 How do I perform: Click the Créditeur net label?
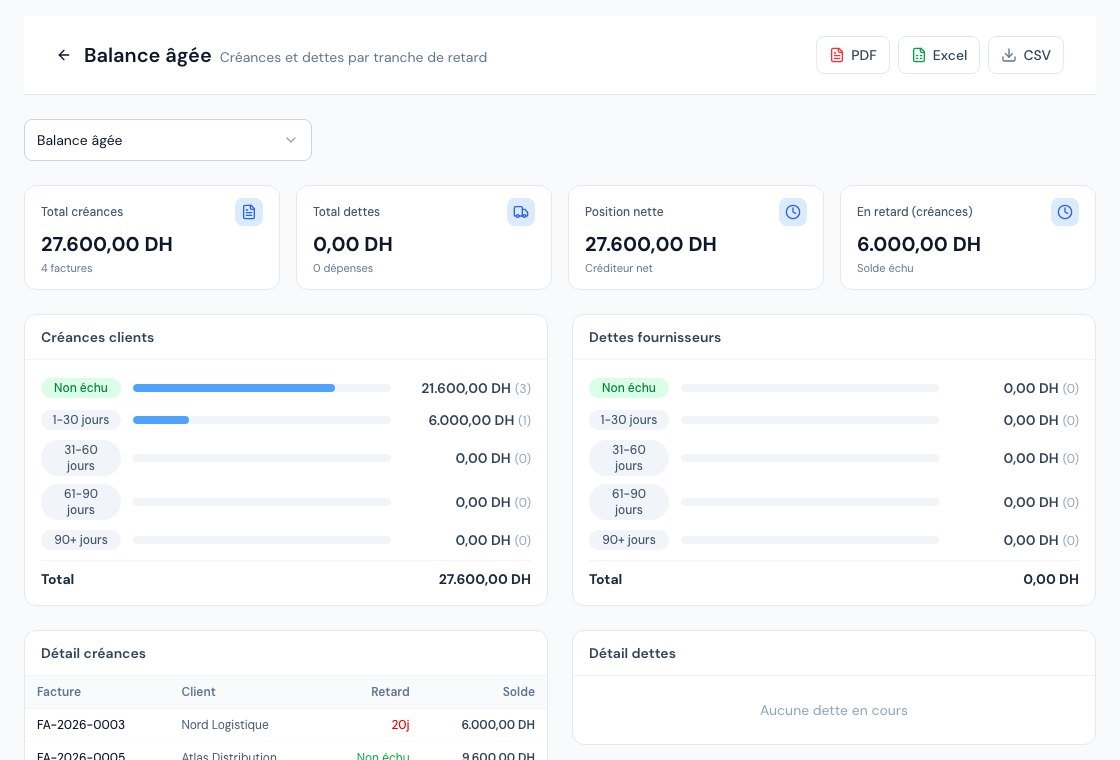coord(619,269)
